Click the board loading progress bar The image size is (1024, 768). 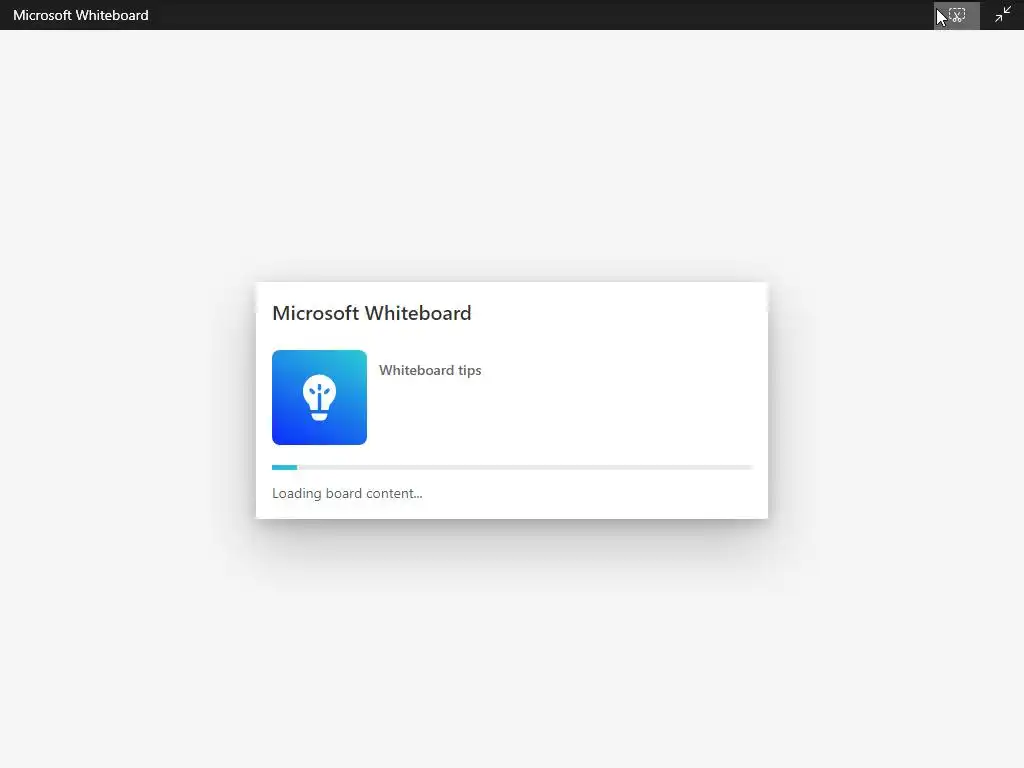pyautogui.click(x=513, y=468)
